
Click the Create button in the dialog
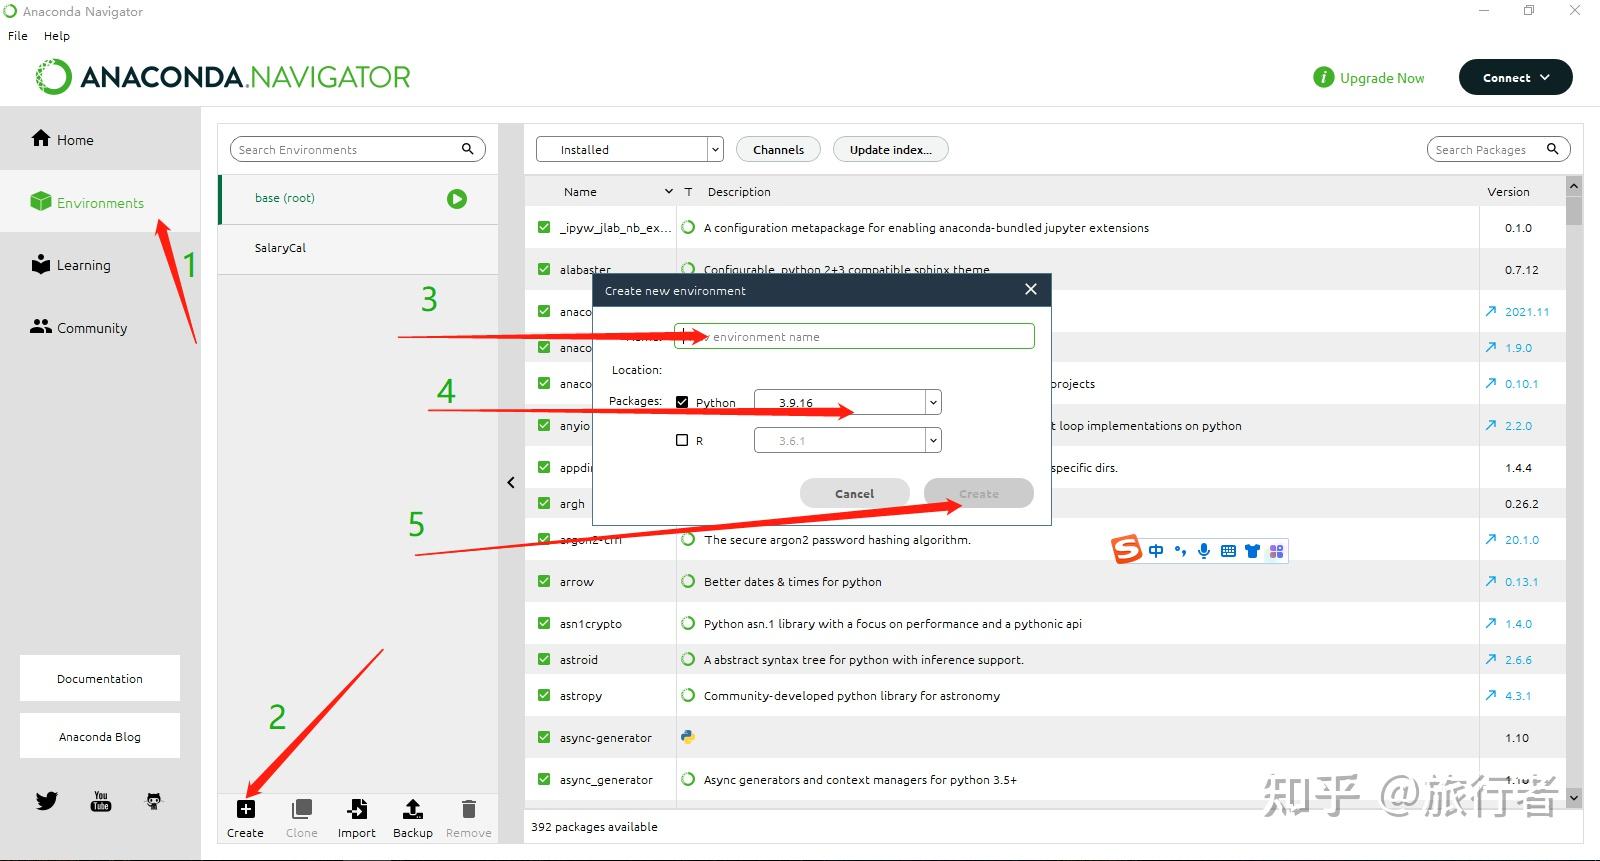978,493
